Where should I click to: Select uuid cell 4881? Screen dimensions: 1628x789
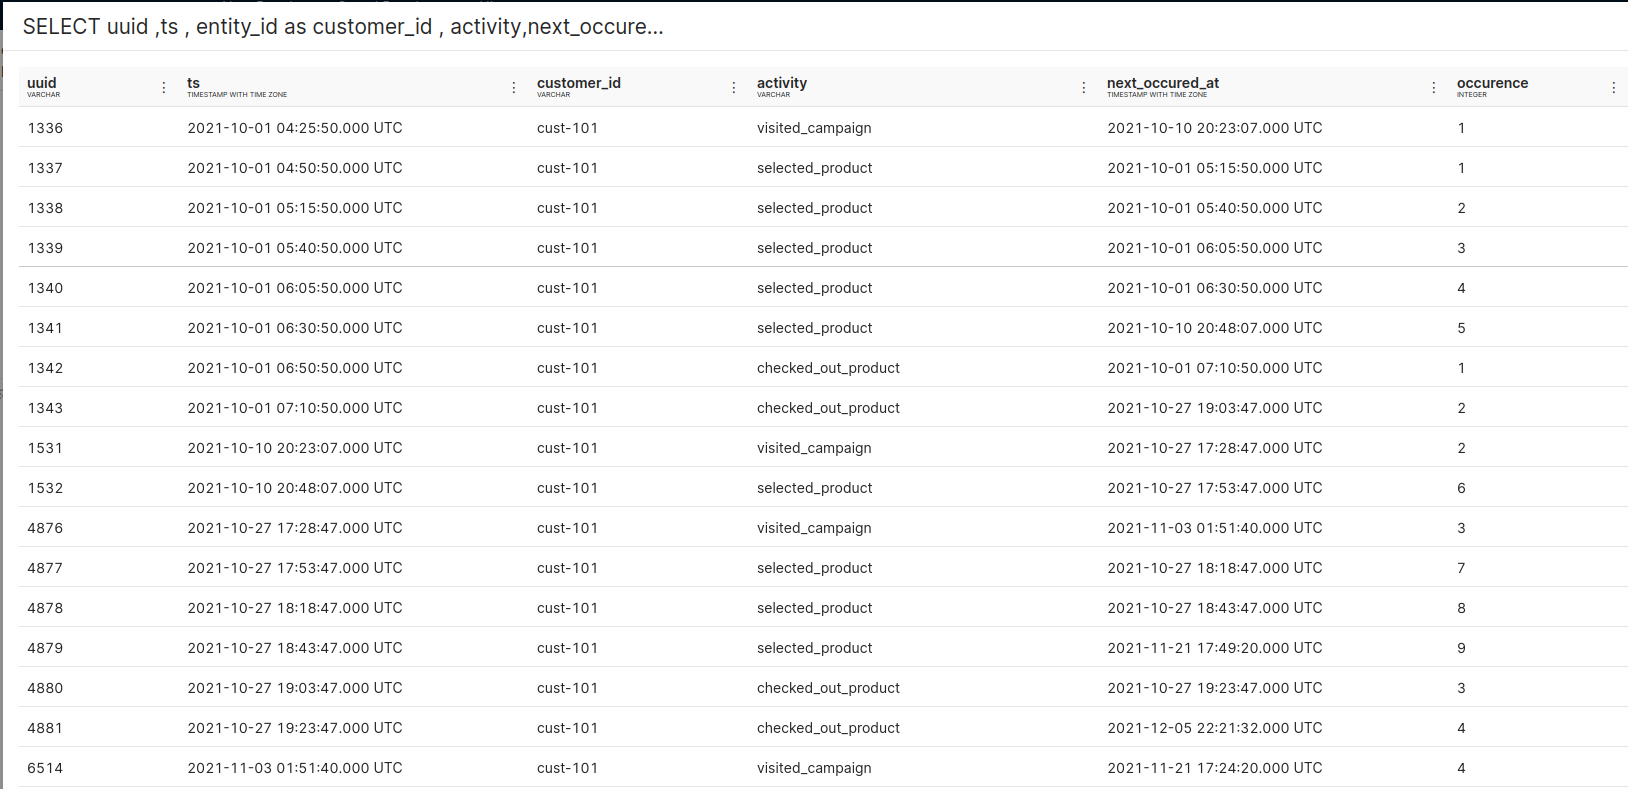coord(45,728)
